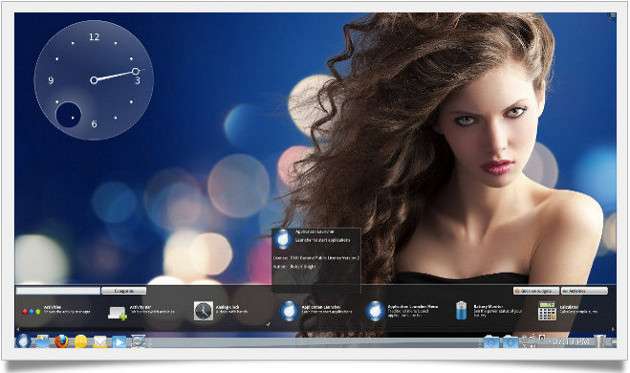
Task: Open Firefox from the panel
Action: (x=61, y=342)
